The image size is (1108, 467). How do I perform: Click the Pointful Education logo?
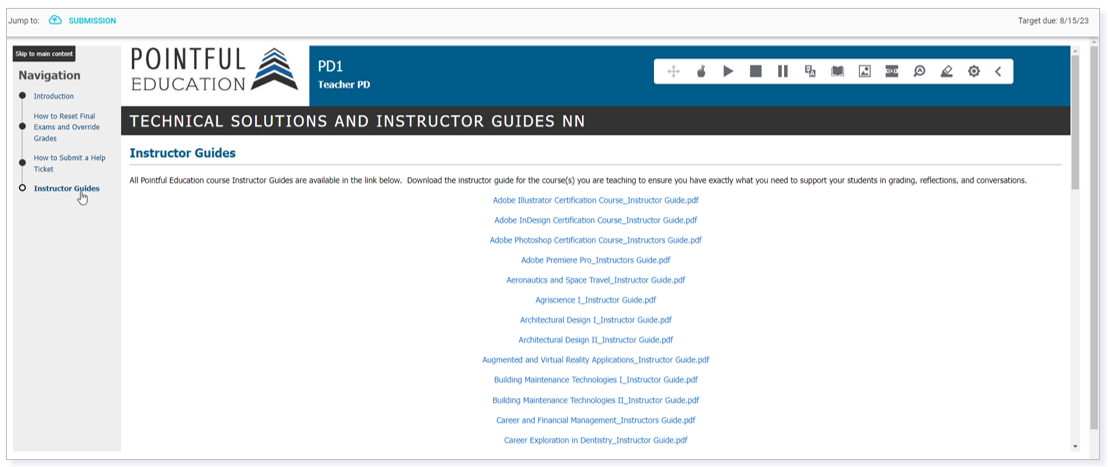click(215, 69)
